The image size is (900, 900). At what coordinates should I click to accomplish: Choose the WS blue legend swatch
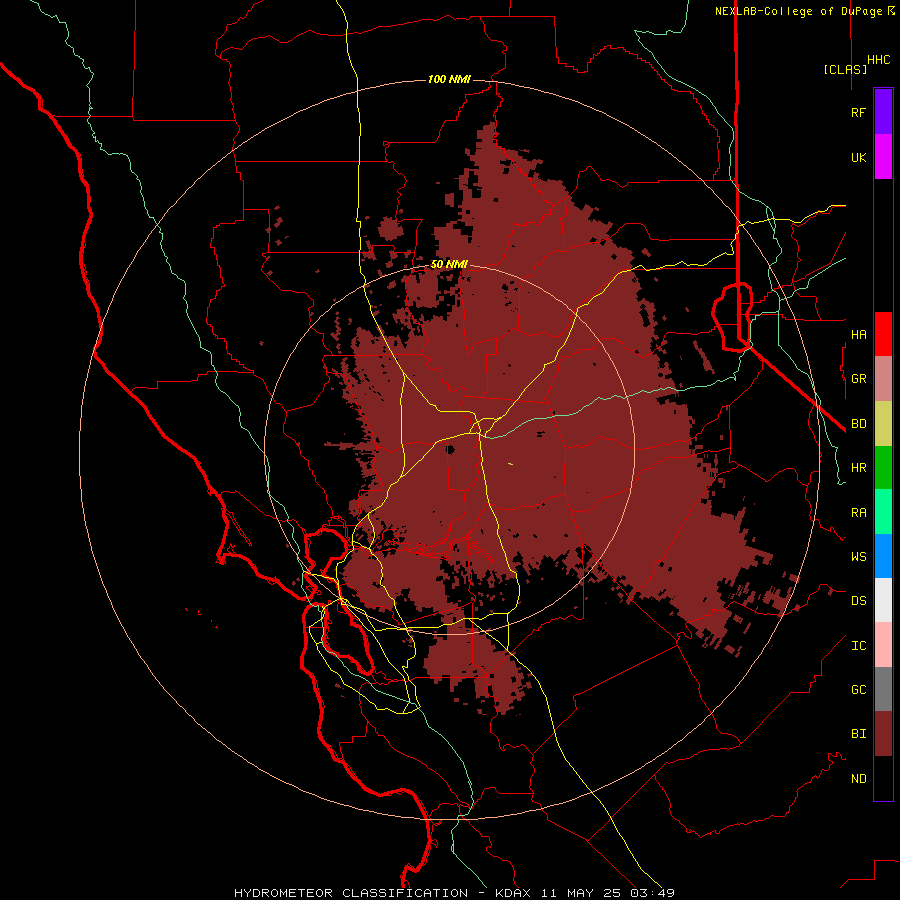tap(883, 556)
